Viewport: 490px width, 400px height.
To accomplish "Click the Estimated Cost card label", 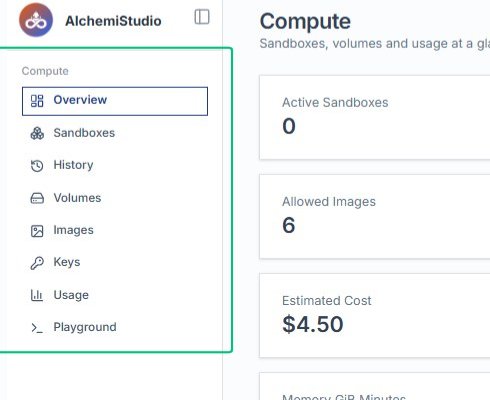I will pyautogui.click(x=326, y=301).
